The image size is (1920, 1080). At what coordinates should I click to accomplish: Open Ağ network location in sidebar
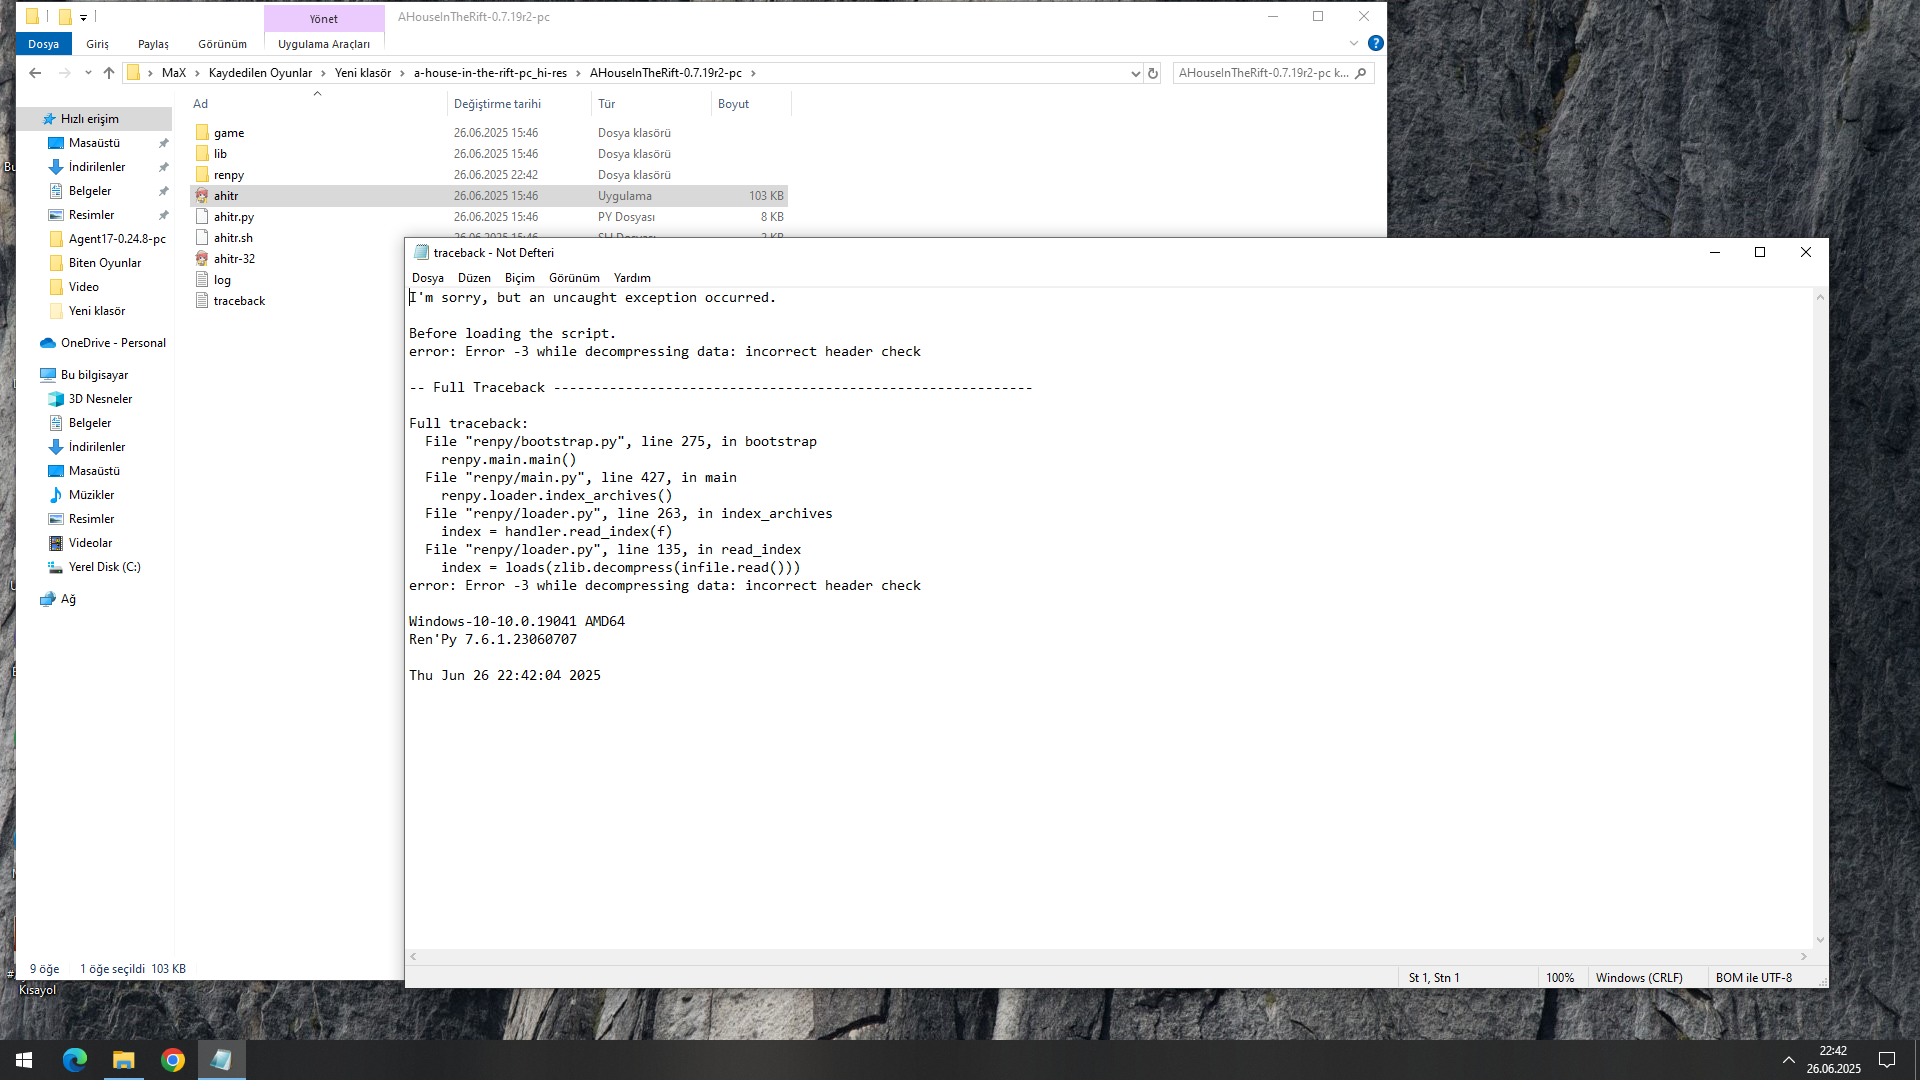(x=67, y=599)
